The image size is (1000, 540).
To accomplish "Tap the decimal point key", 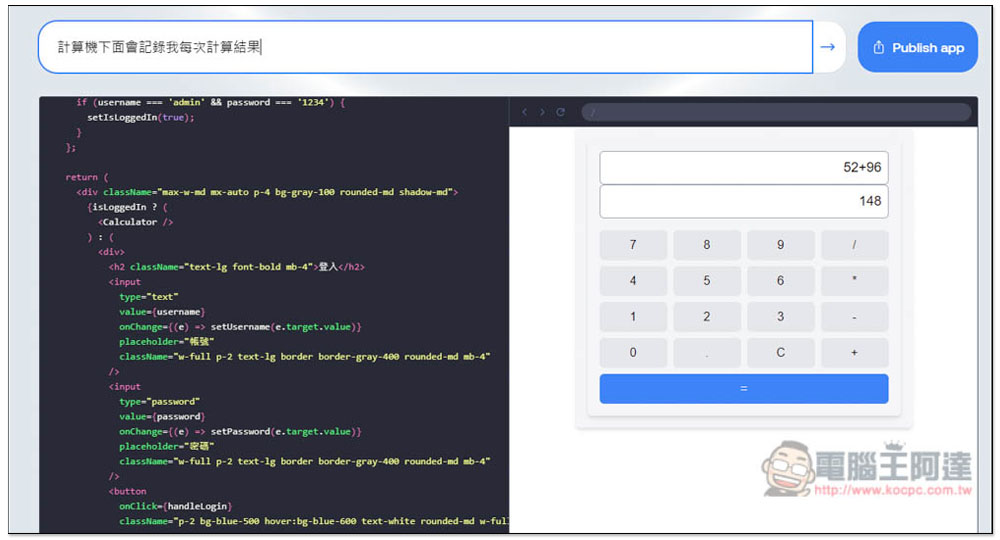I will pos(707,353).
